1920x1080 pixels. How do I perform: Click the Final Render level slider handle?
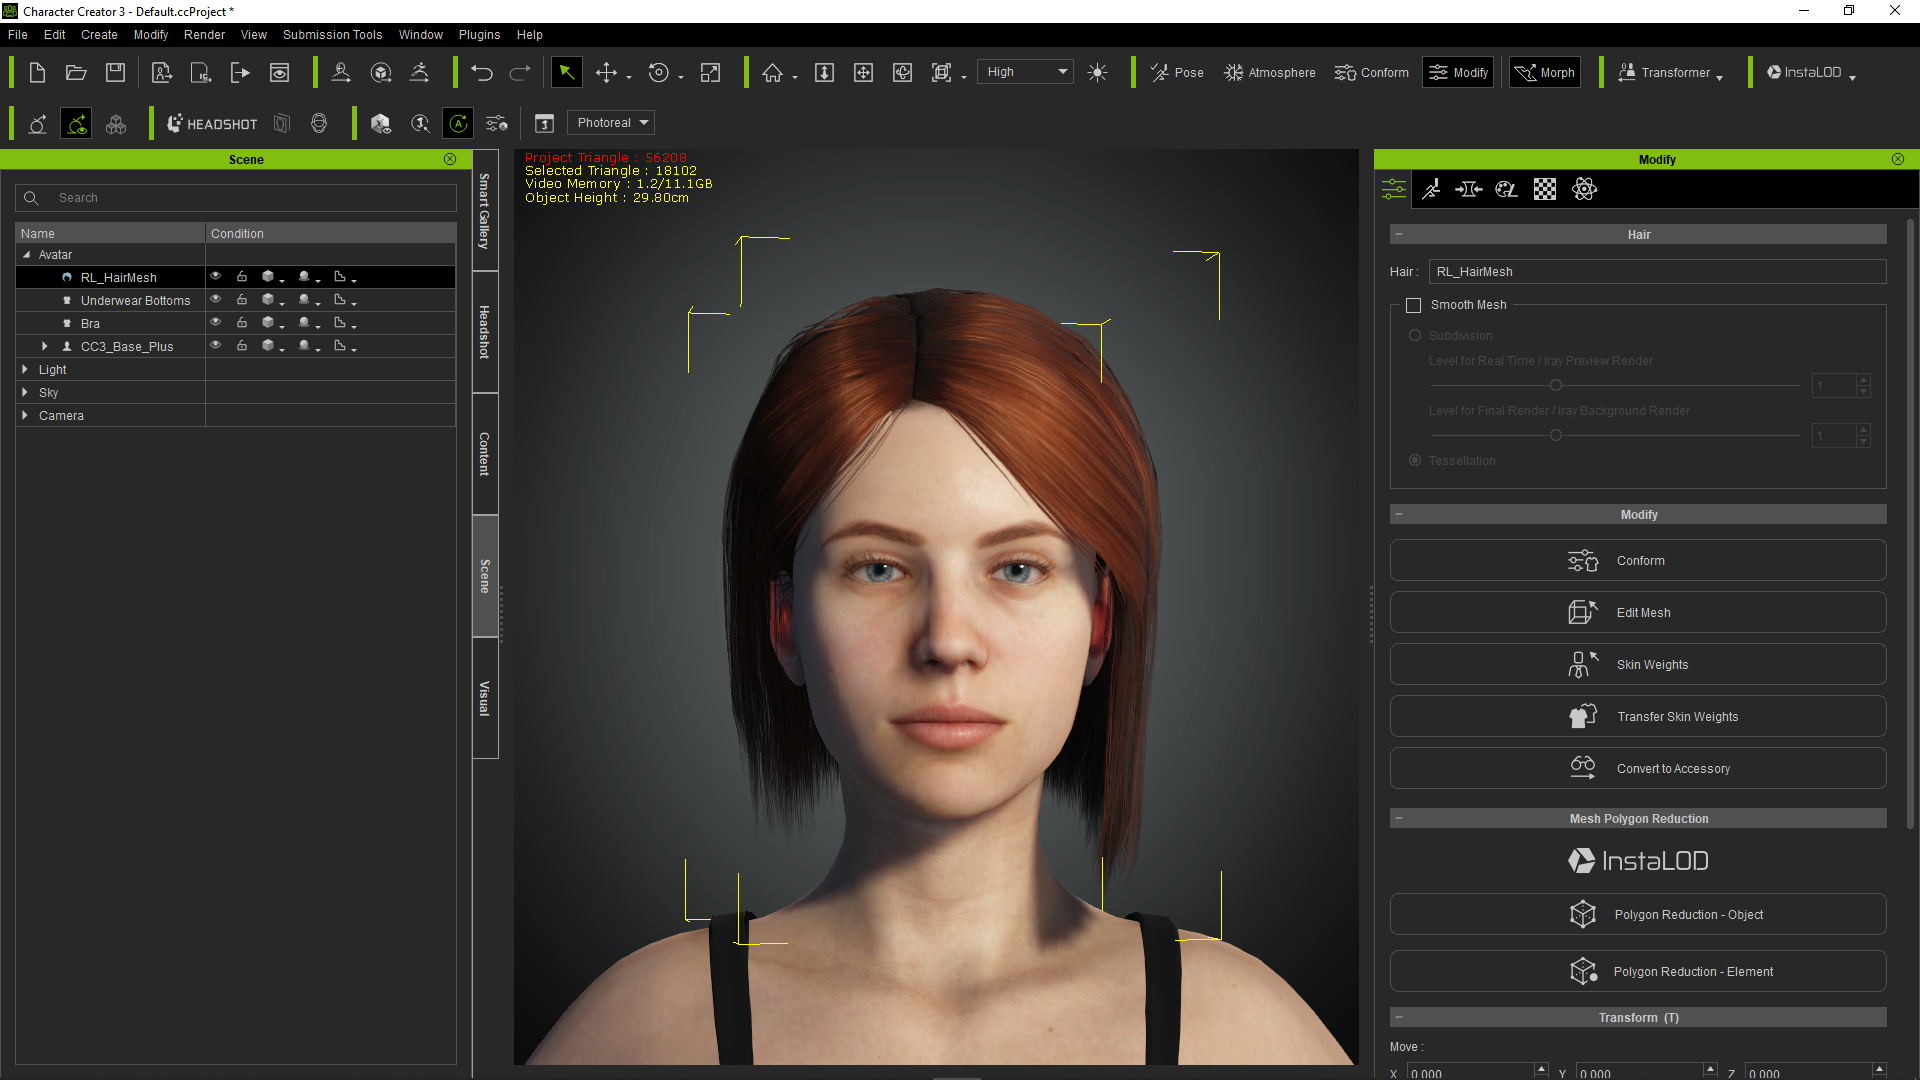coord(1555,435)
